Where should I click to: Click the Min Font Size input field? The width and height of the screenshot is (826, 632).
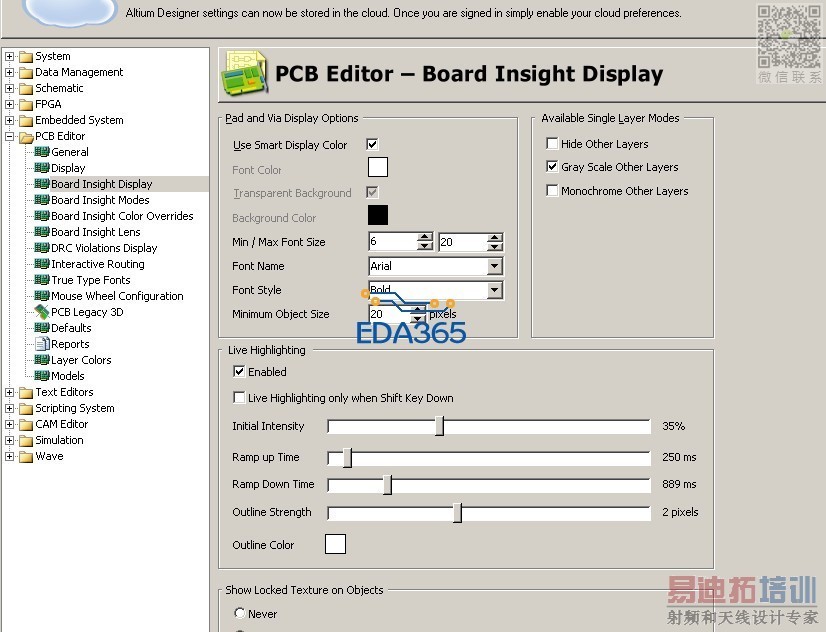pyautogui.click(x=393, y=242)
